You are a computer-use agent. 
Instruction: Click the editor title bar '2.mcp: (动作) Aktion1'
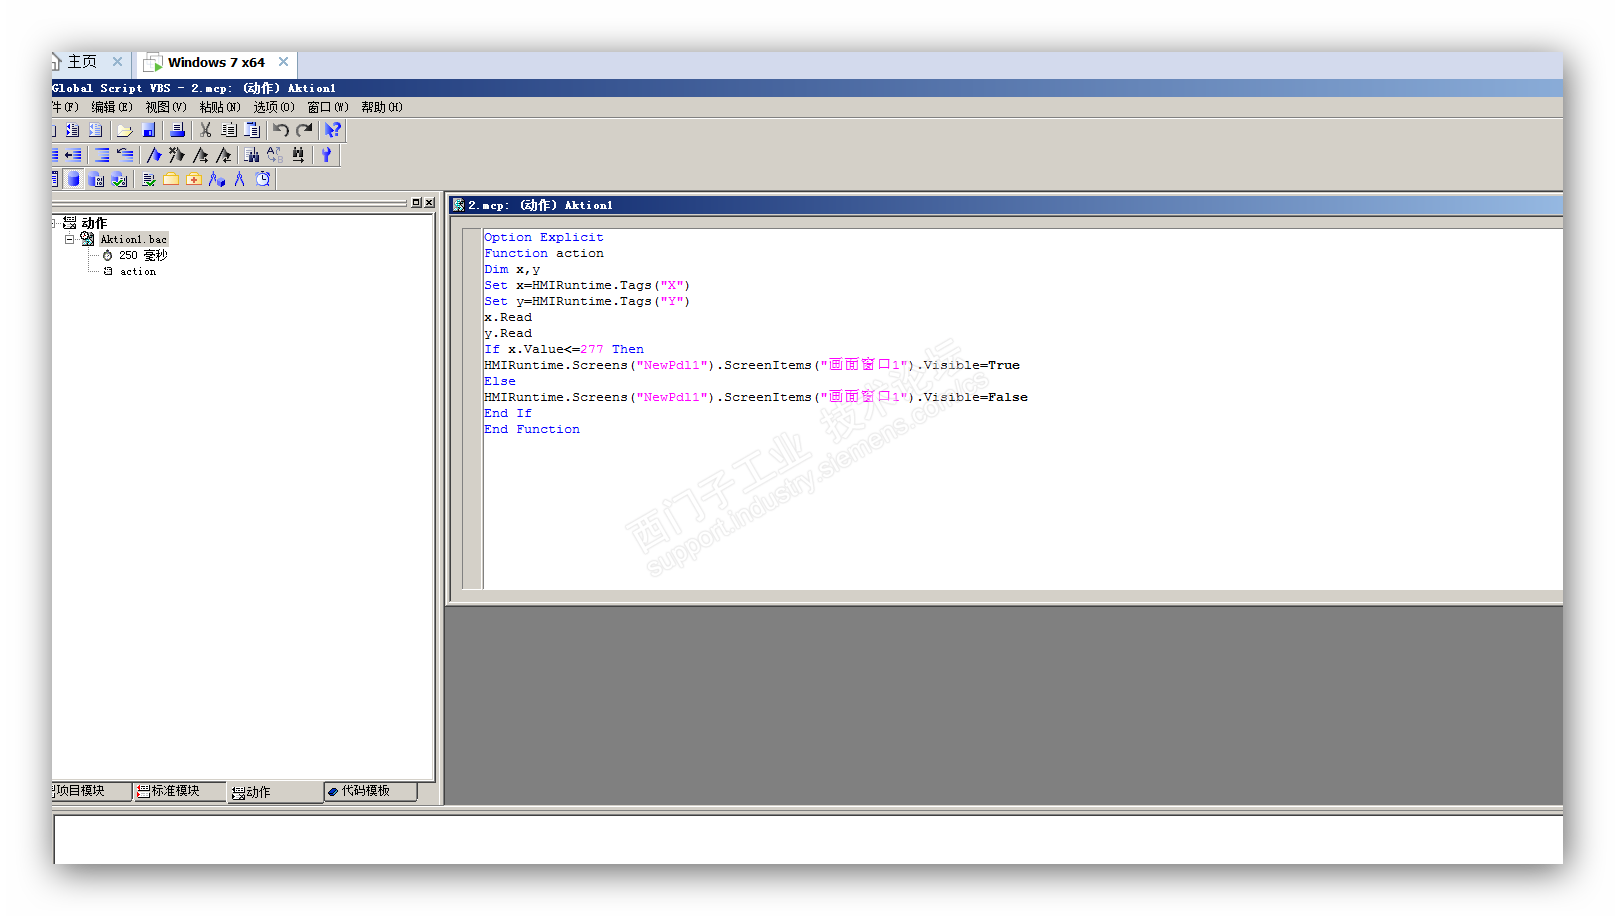tap(1006, 205)
